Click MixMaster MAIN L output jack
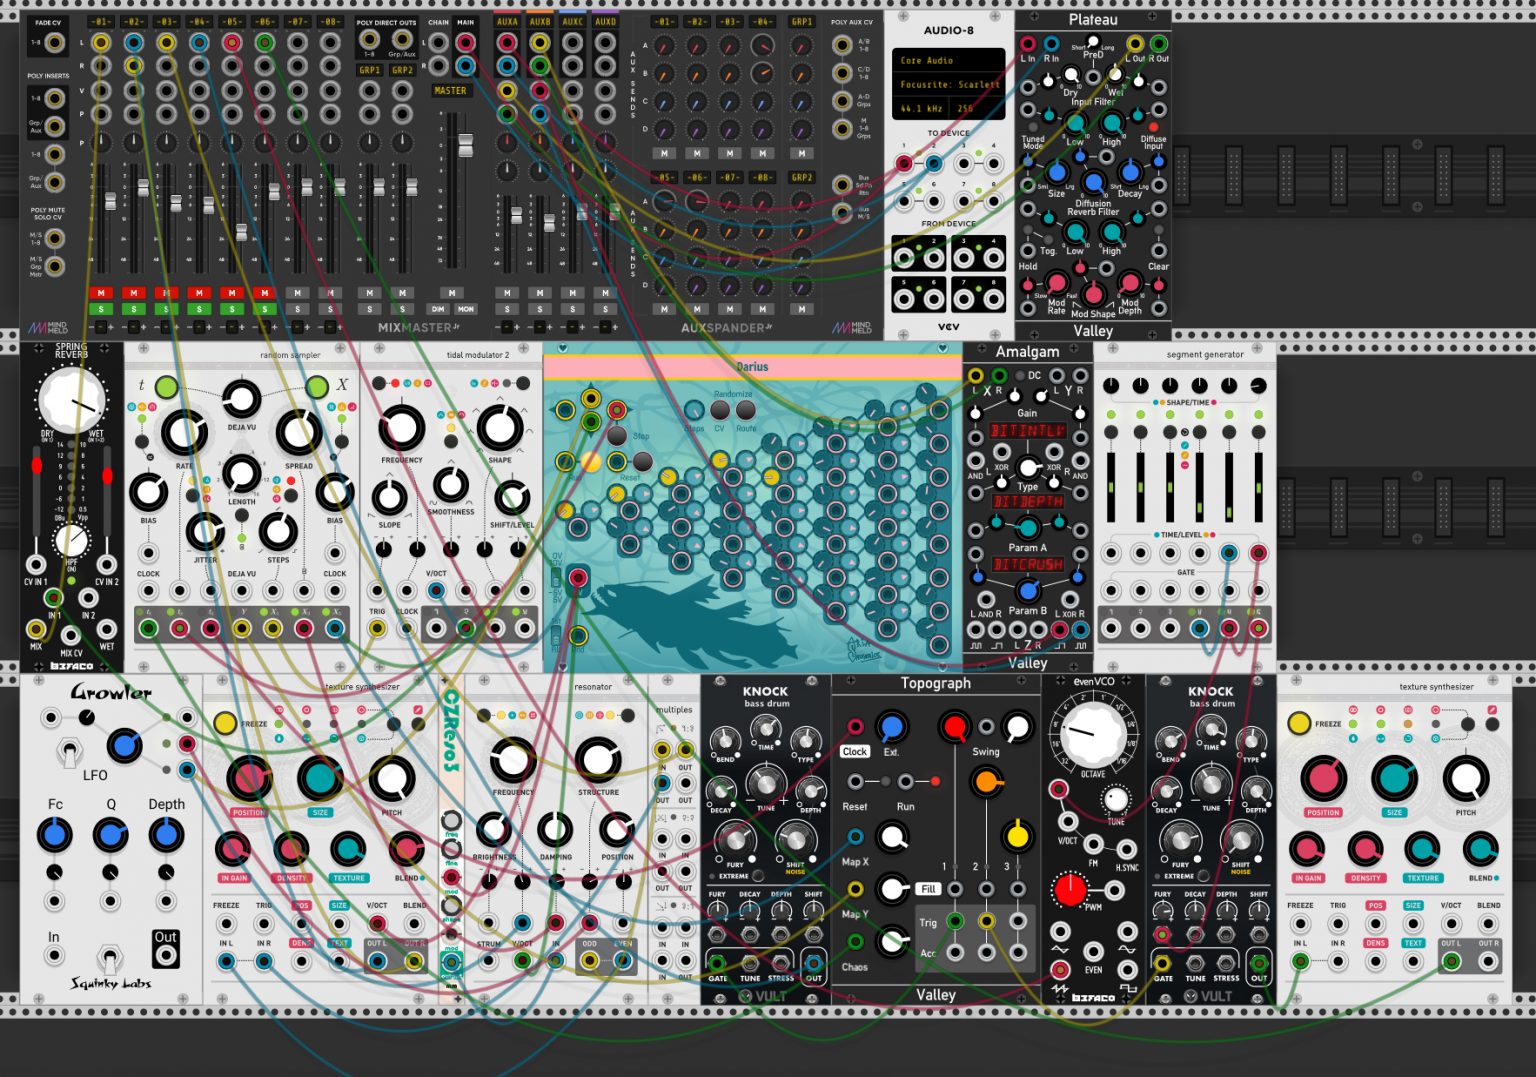This screenshot has height=1077, width=1536. pos(465,43)
